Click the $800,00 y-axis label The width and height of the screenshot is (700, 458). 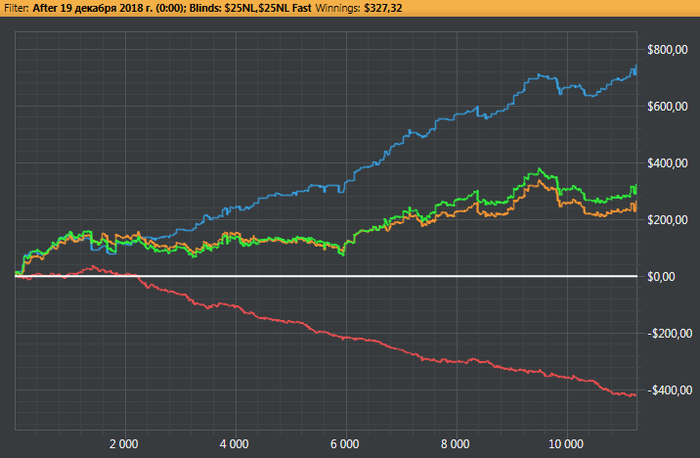[667, 50]
